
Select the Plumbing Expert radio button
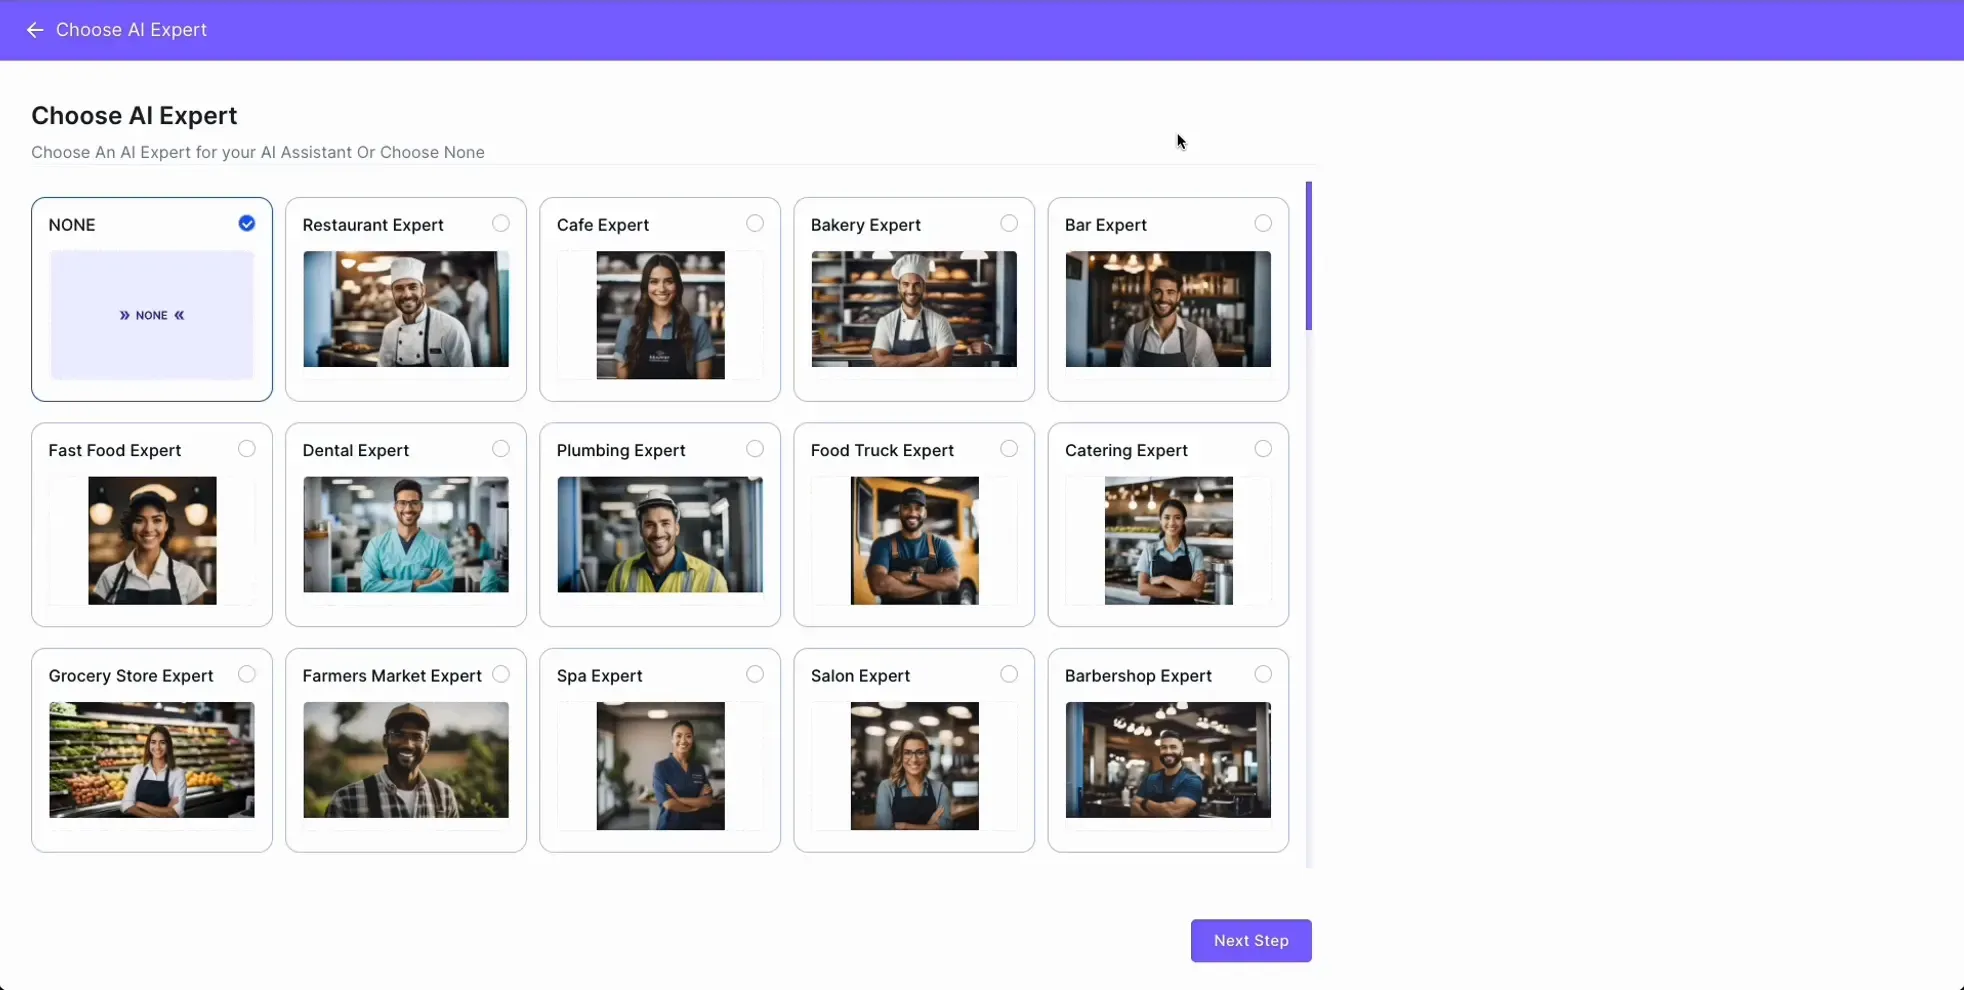pyautogui.click(x=755, y=449)
